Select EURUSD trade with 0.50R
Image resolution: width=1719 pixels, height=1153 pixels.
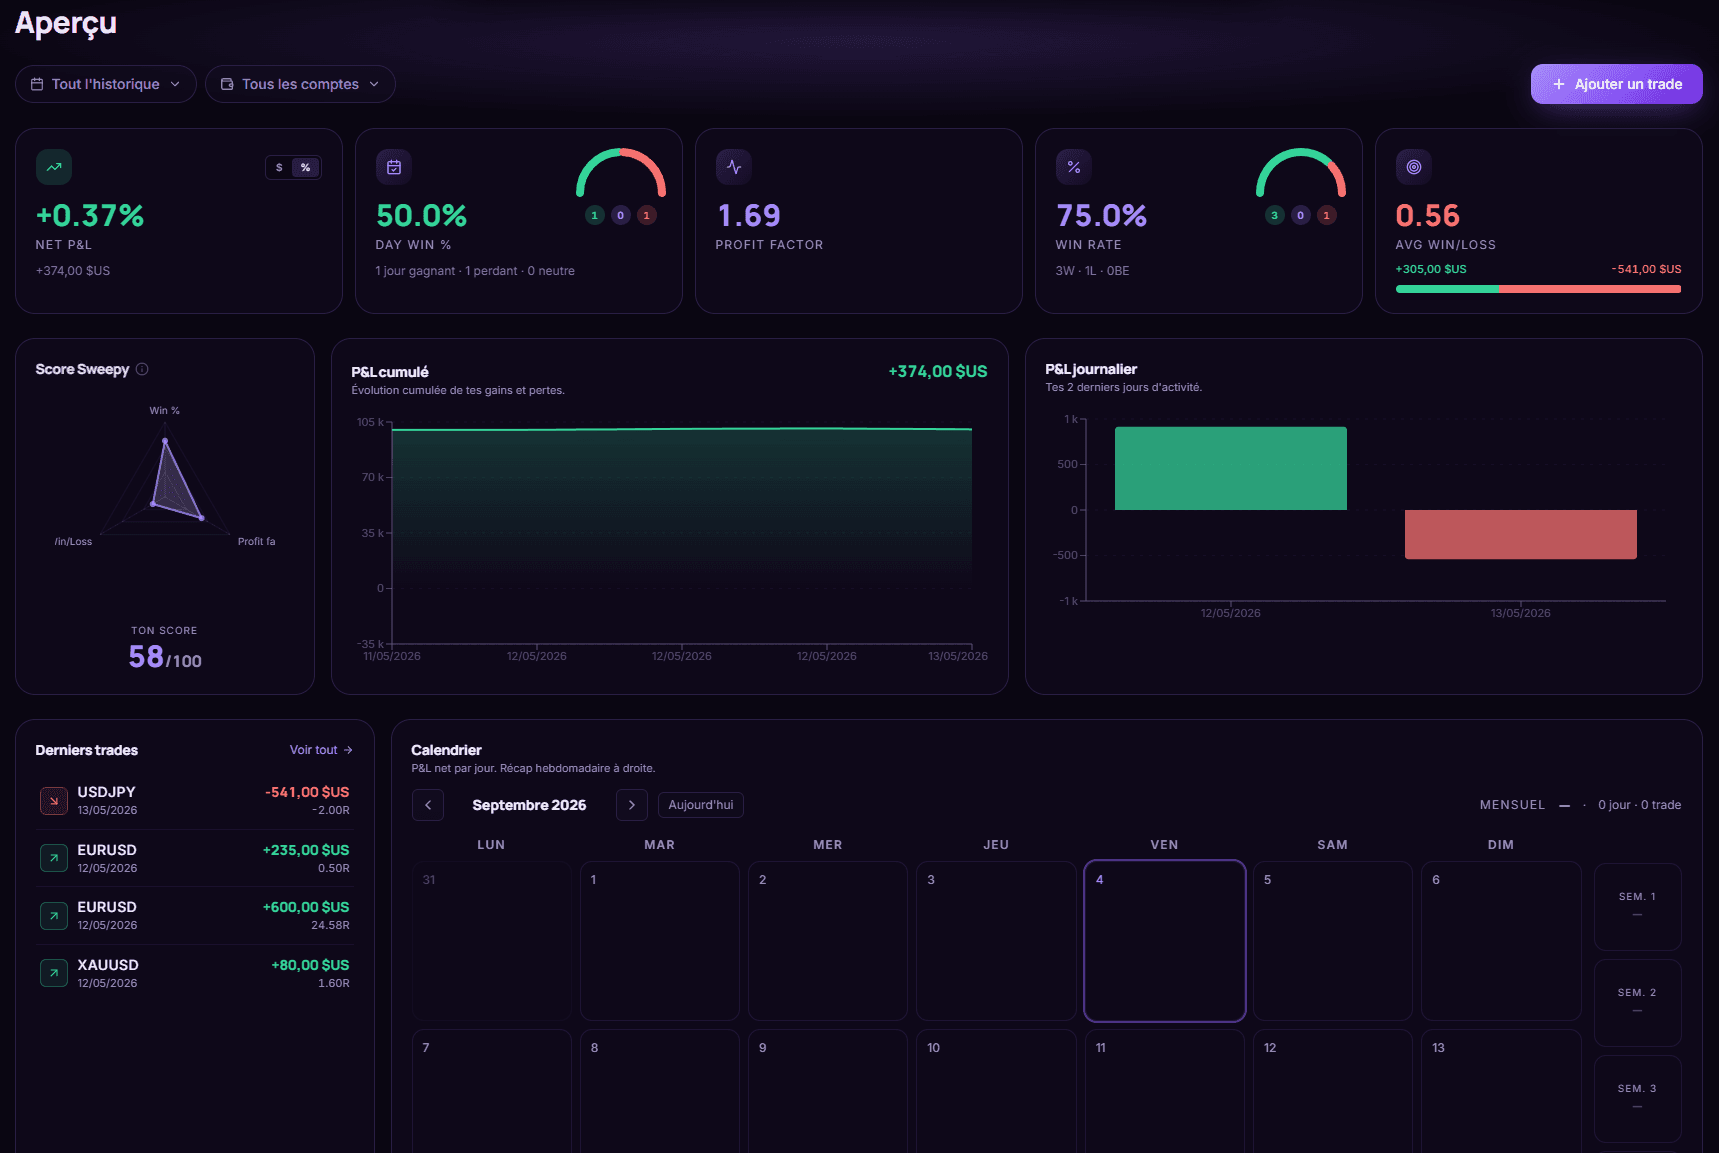[x=195, y=858]
